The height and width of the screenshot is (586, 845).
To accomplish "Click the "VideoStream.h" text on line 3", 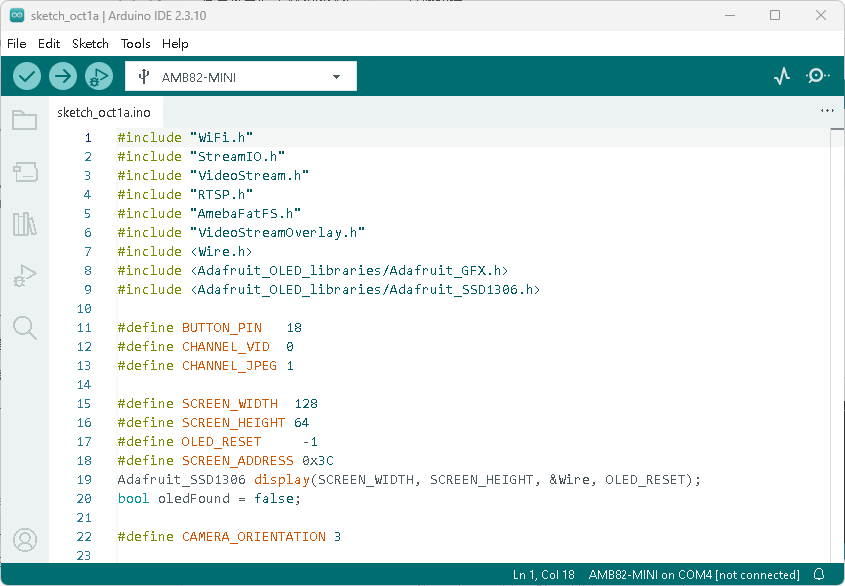I will pos(250,175).
